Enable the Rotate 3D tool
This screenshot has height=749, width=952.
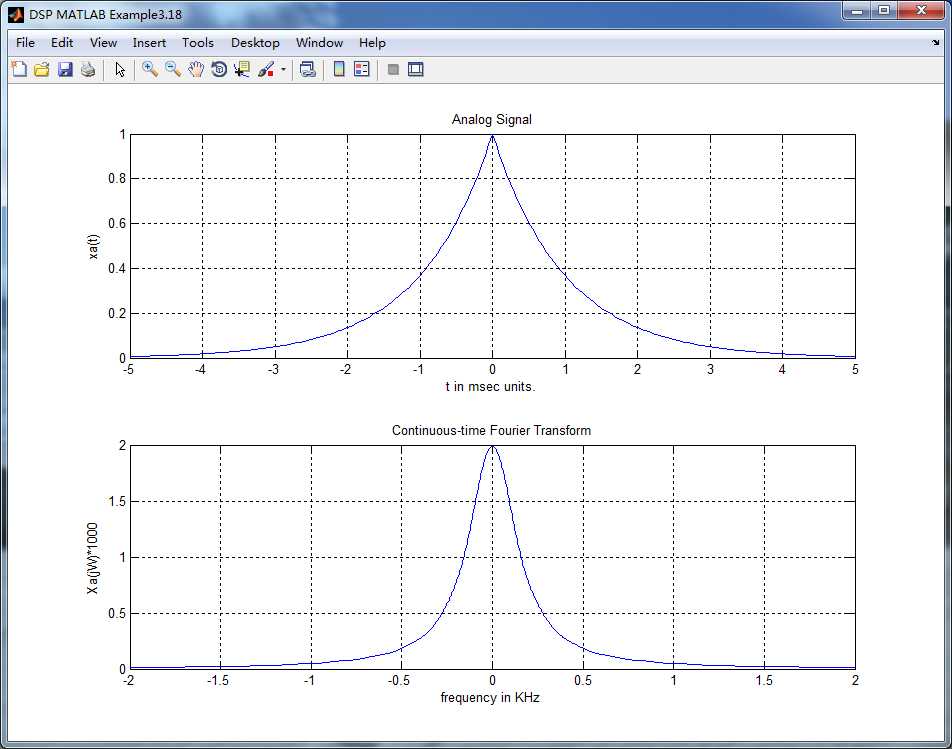pos(219,69)
